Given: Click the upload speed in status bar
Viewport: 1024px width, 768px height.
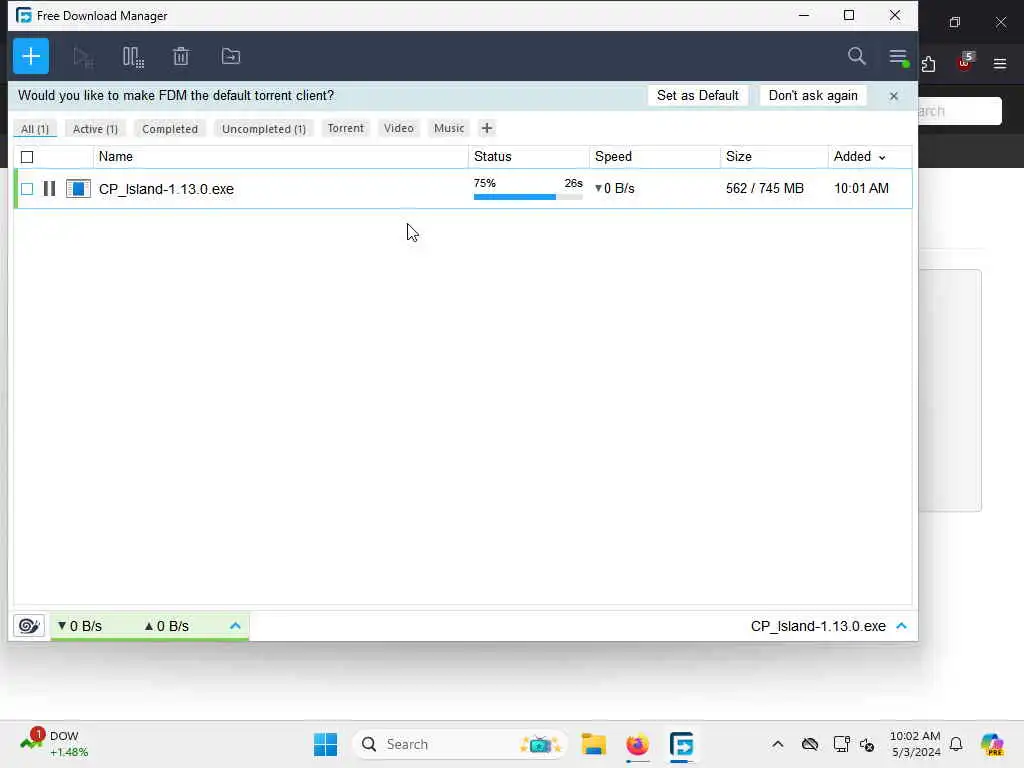Looking at the screenshot, I should tap(167, 626).
